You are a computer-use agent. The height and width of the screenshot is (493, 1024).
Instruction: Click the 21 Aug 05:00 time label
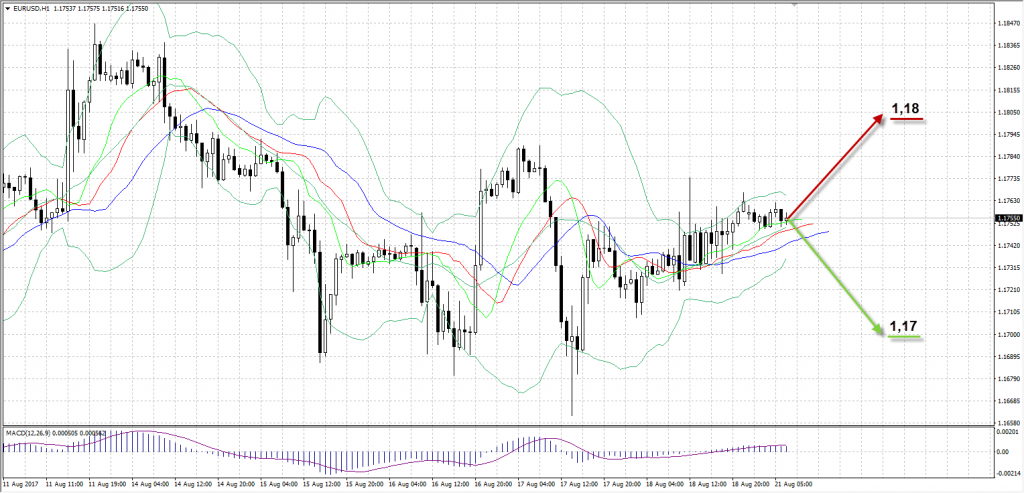790,483
